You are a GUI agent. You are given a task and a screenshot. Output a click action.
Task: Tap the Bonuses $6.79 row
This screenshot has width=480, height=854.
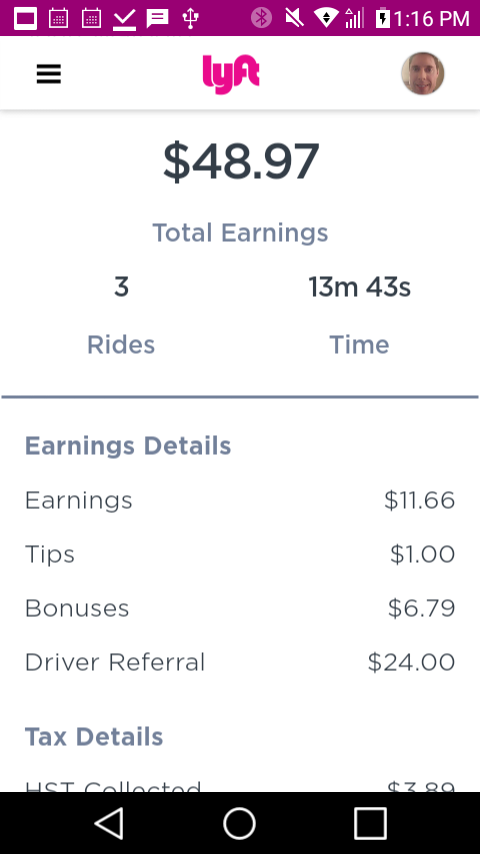click(x=240, y=608)
